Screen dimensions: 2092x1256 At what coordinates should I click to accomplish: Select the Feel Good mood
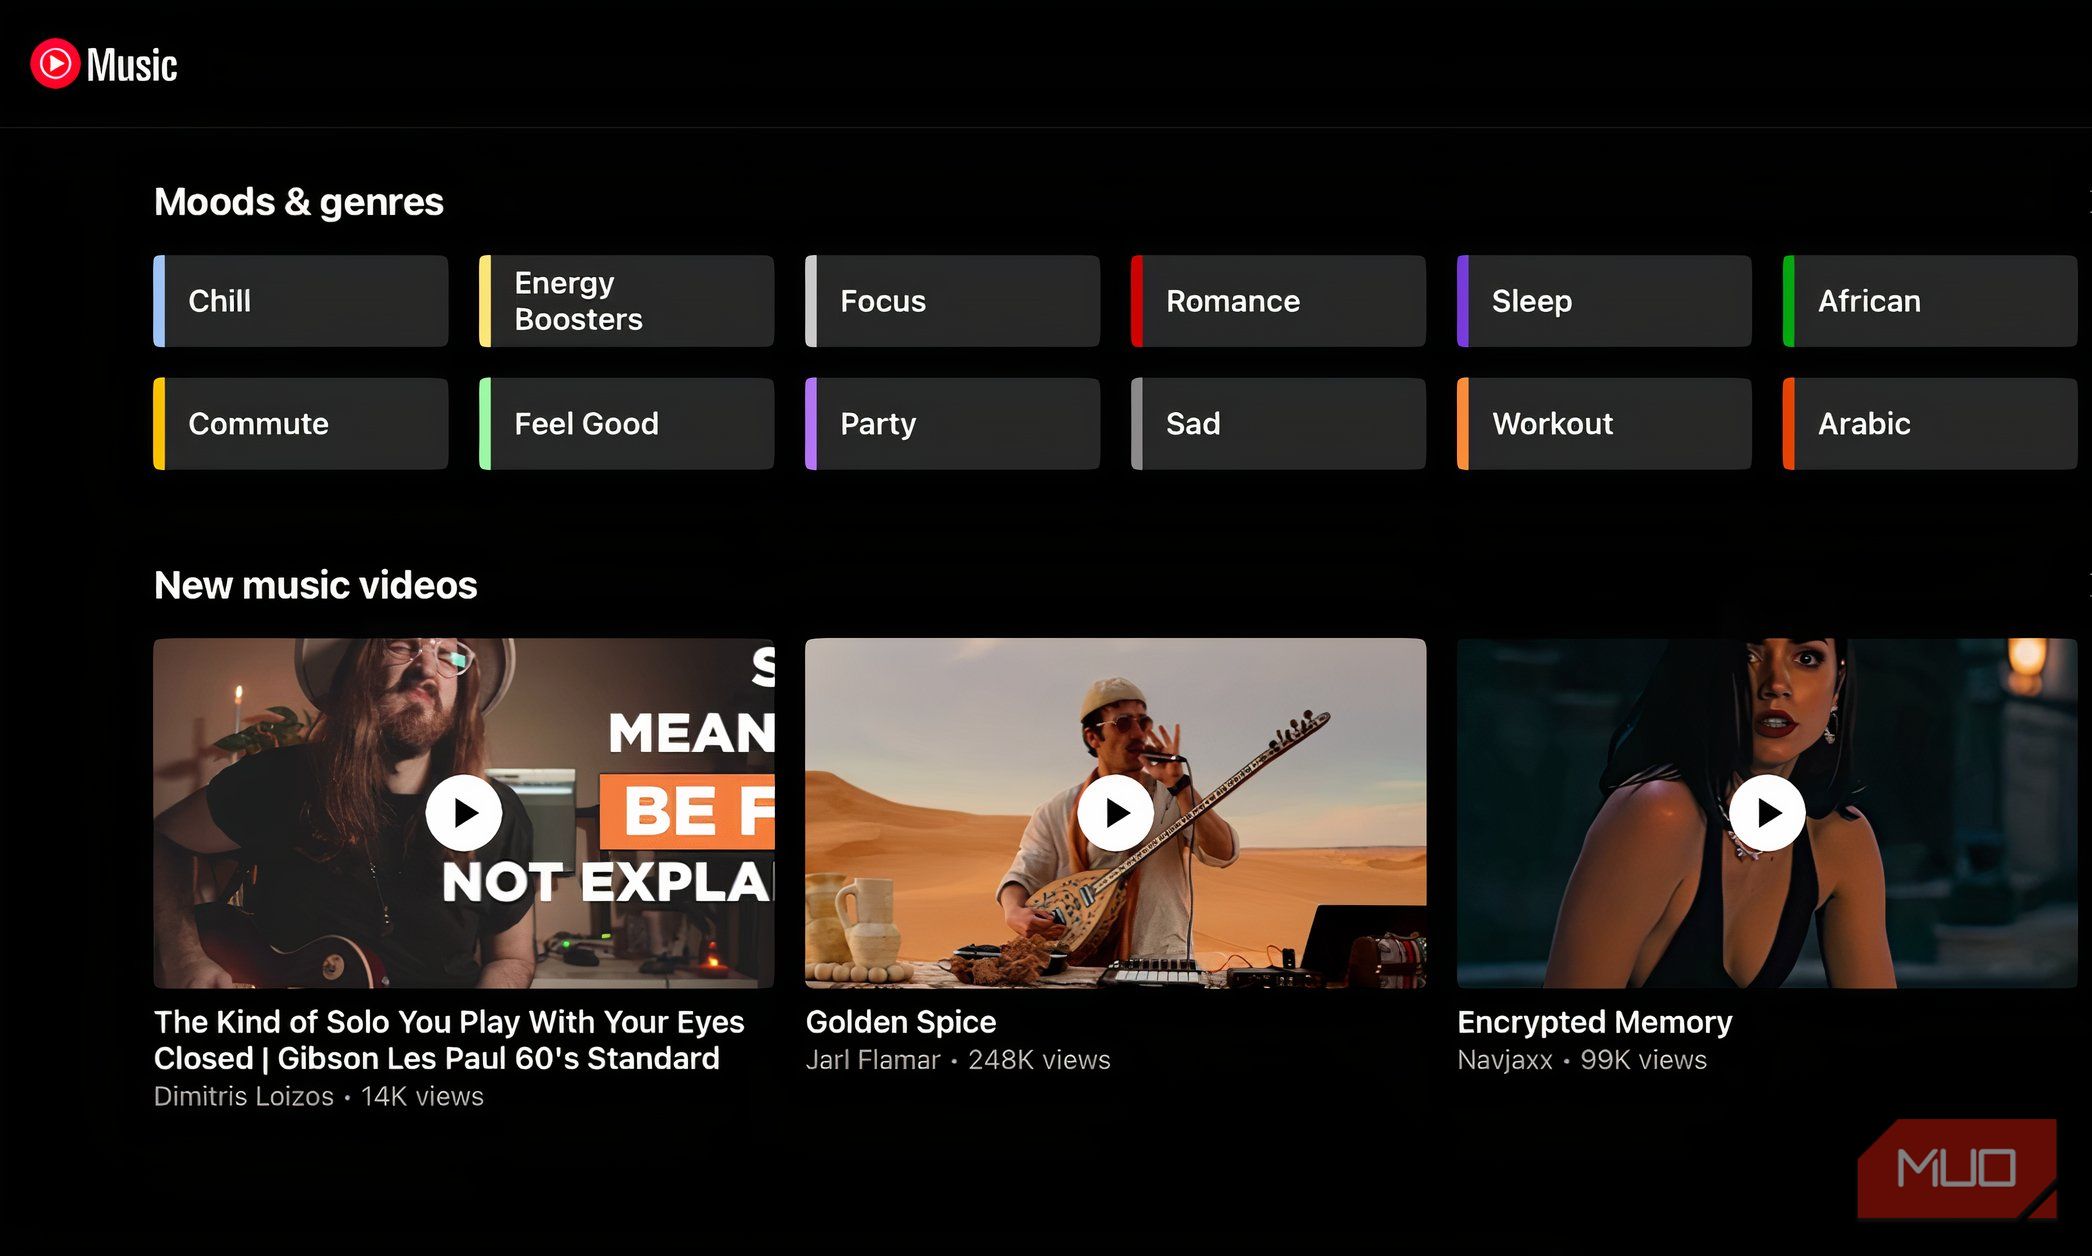627,424
